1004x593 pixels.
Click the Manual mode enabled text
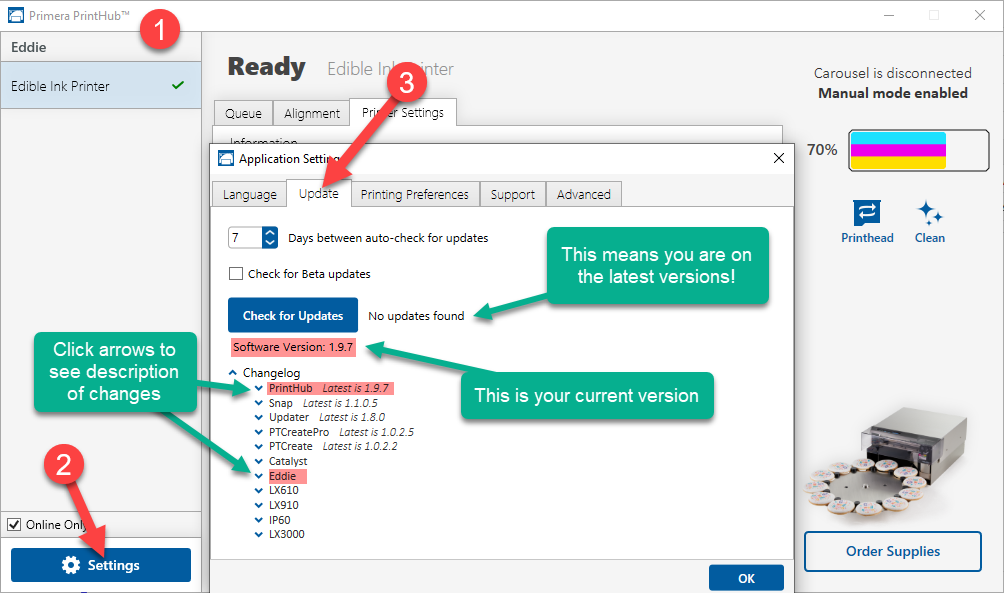click(893, 93)
